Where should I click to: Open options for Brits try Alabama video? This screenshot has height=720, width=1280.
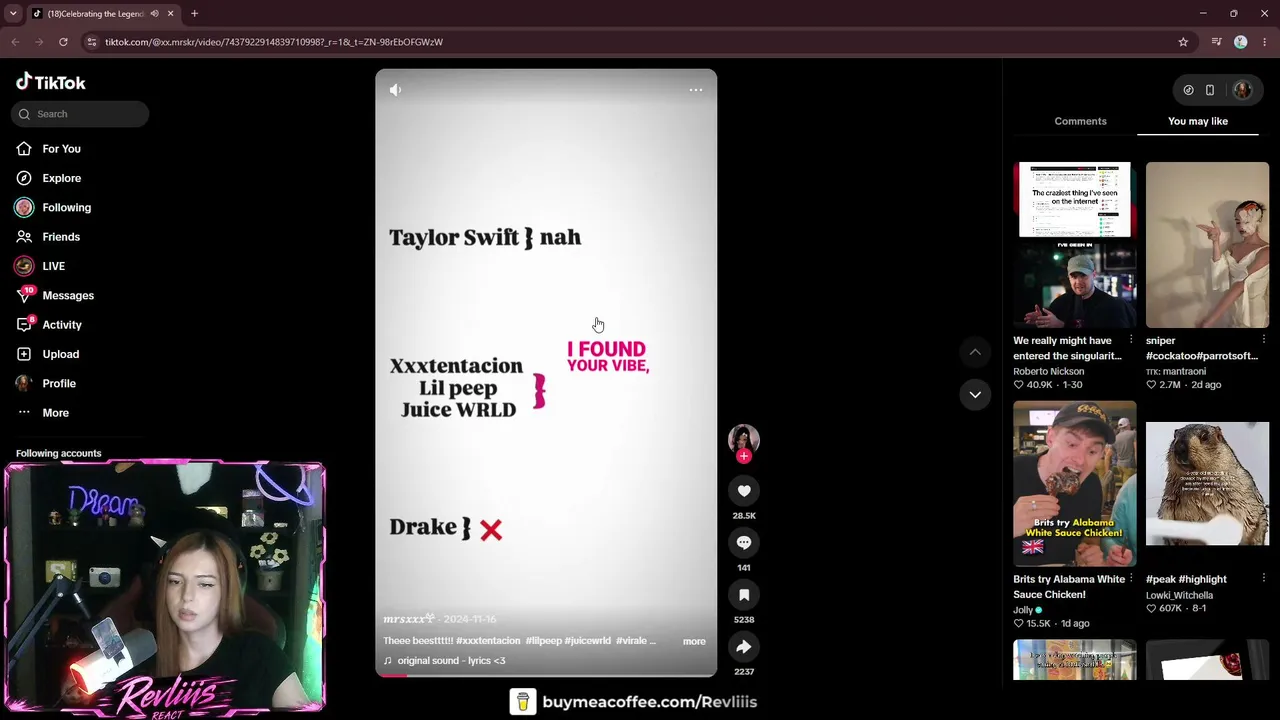[1131, 579]
